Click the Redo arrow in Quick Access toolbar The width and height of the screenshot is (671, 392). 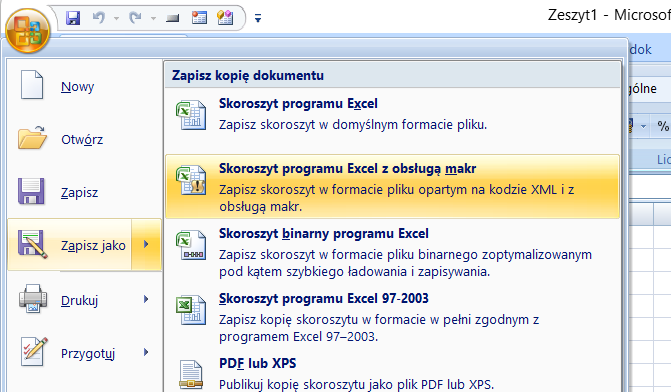(136, 18)
